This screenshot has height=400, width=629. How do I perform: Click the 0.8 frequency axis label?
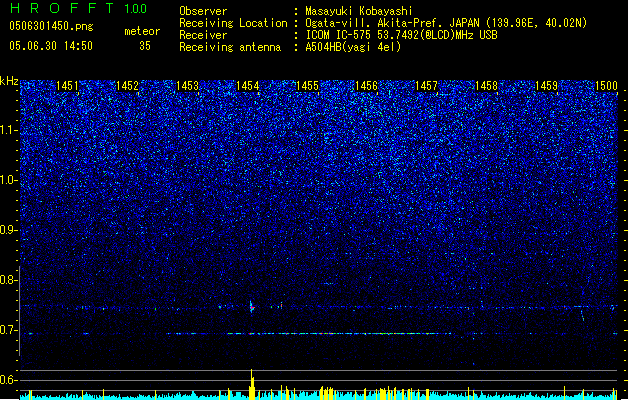(9, 280)
